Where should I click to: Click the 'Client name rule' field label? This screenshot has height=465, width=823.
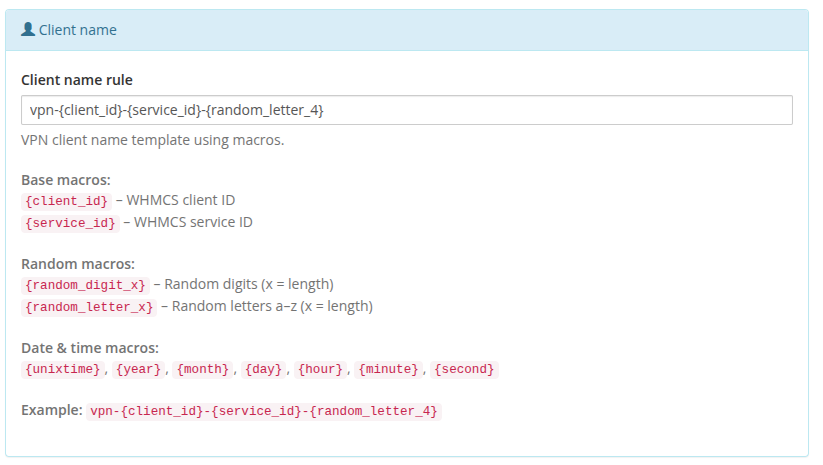point(77,80)
